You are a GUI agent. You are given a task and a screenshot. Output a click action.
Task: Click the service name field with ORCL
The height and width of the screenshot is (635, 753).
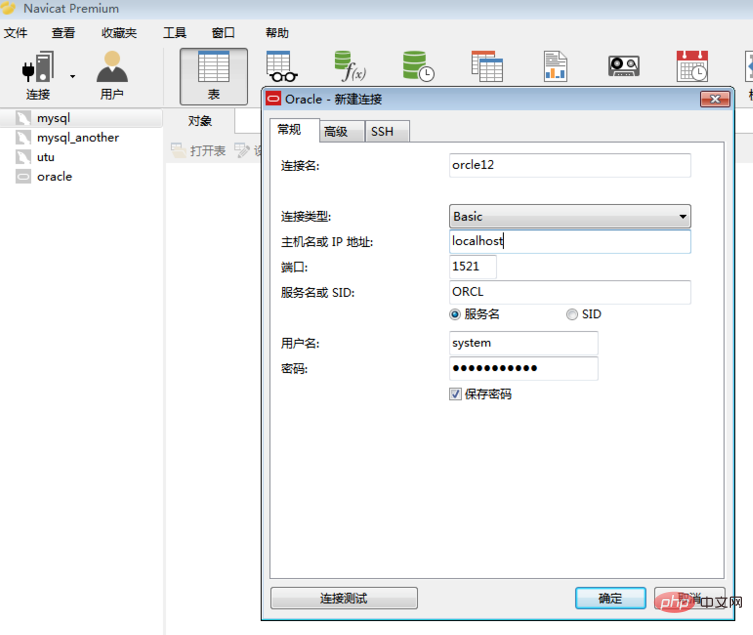[x=570, y=292]
